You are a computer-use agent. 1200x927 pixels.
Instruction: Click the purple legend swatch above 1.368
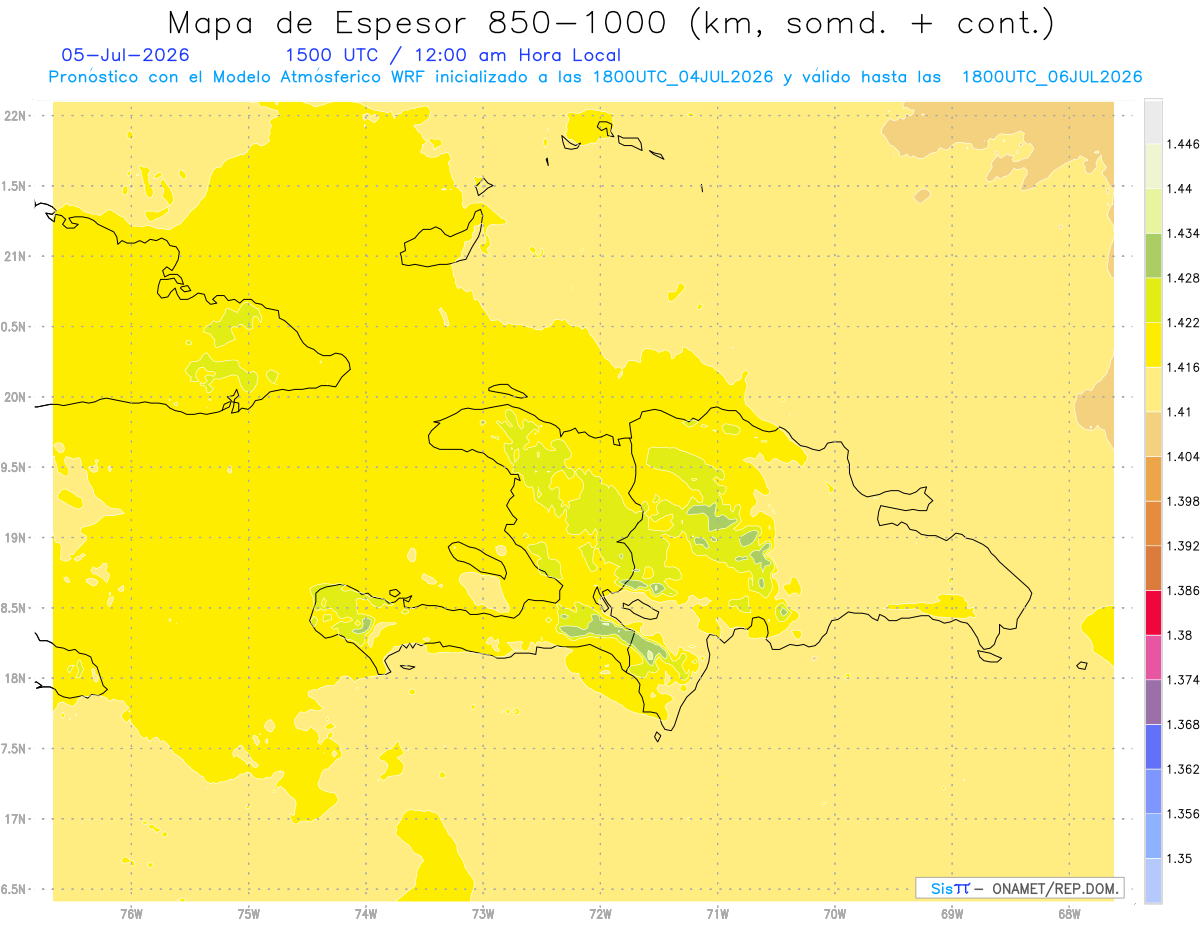(x=1153, y=702)
